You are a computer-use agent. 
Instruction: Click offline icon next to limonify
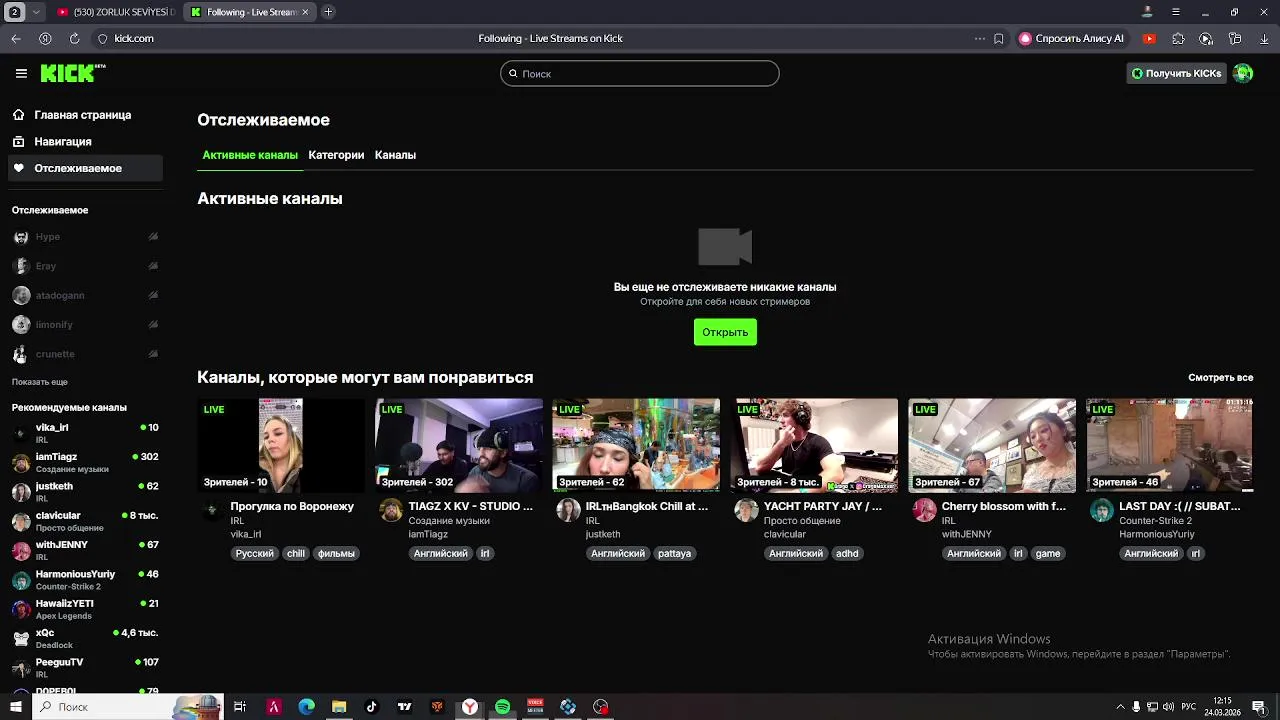coord(153,325)
